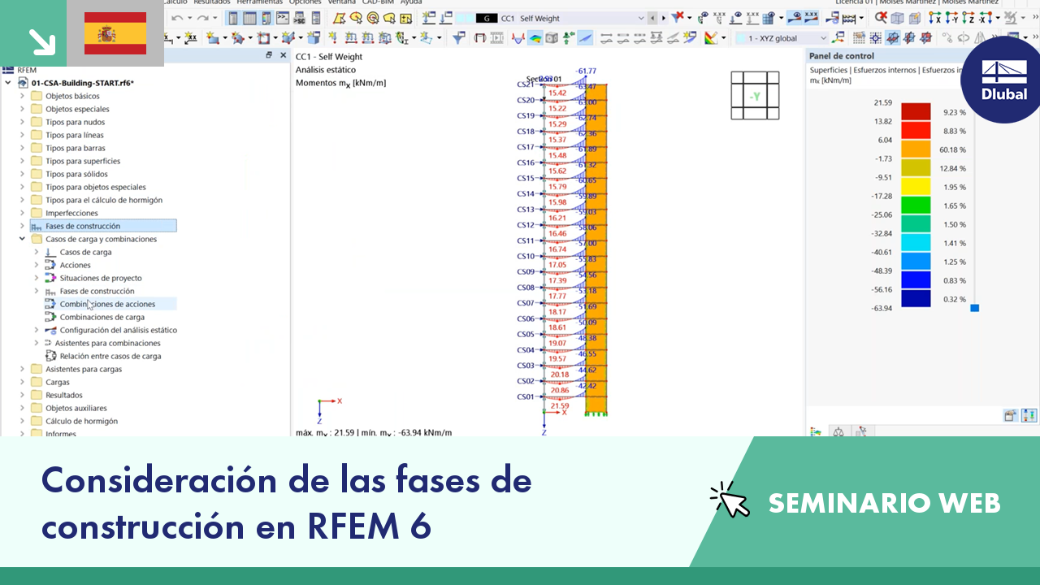Click the -Y view cube face
The width and height of the screenshot is (1040, 585).
point(755,96)
